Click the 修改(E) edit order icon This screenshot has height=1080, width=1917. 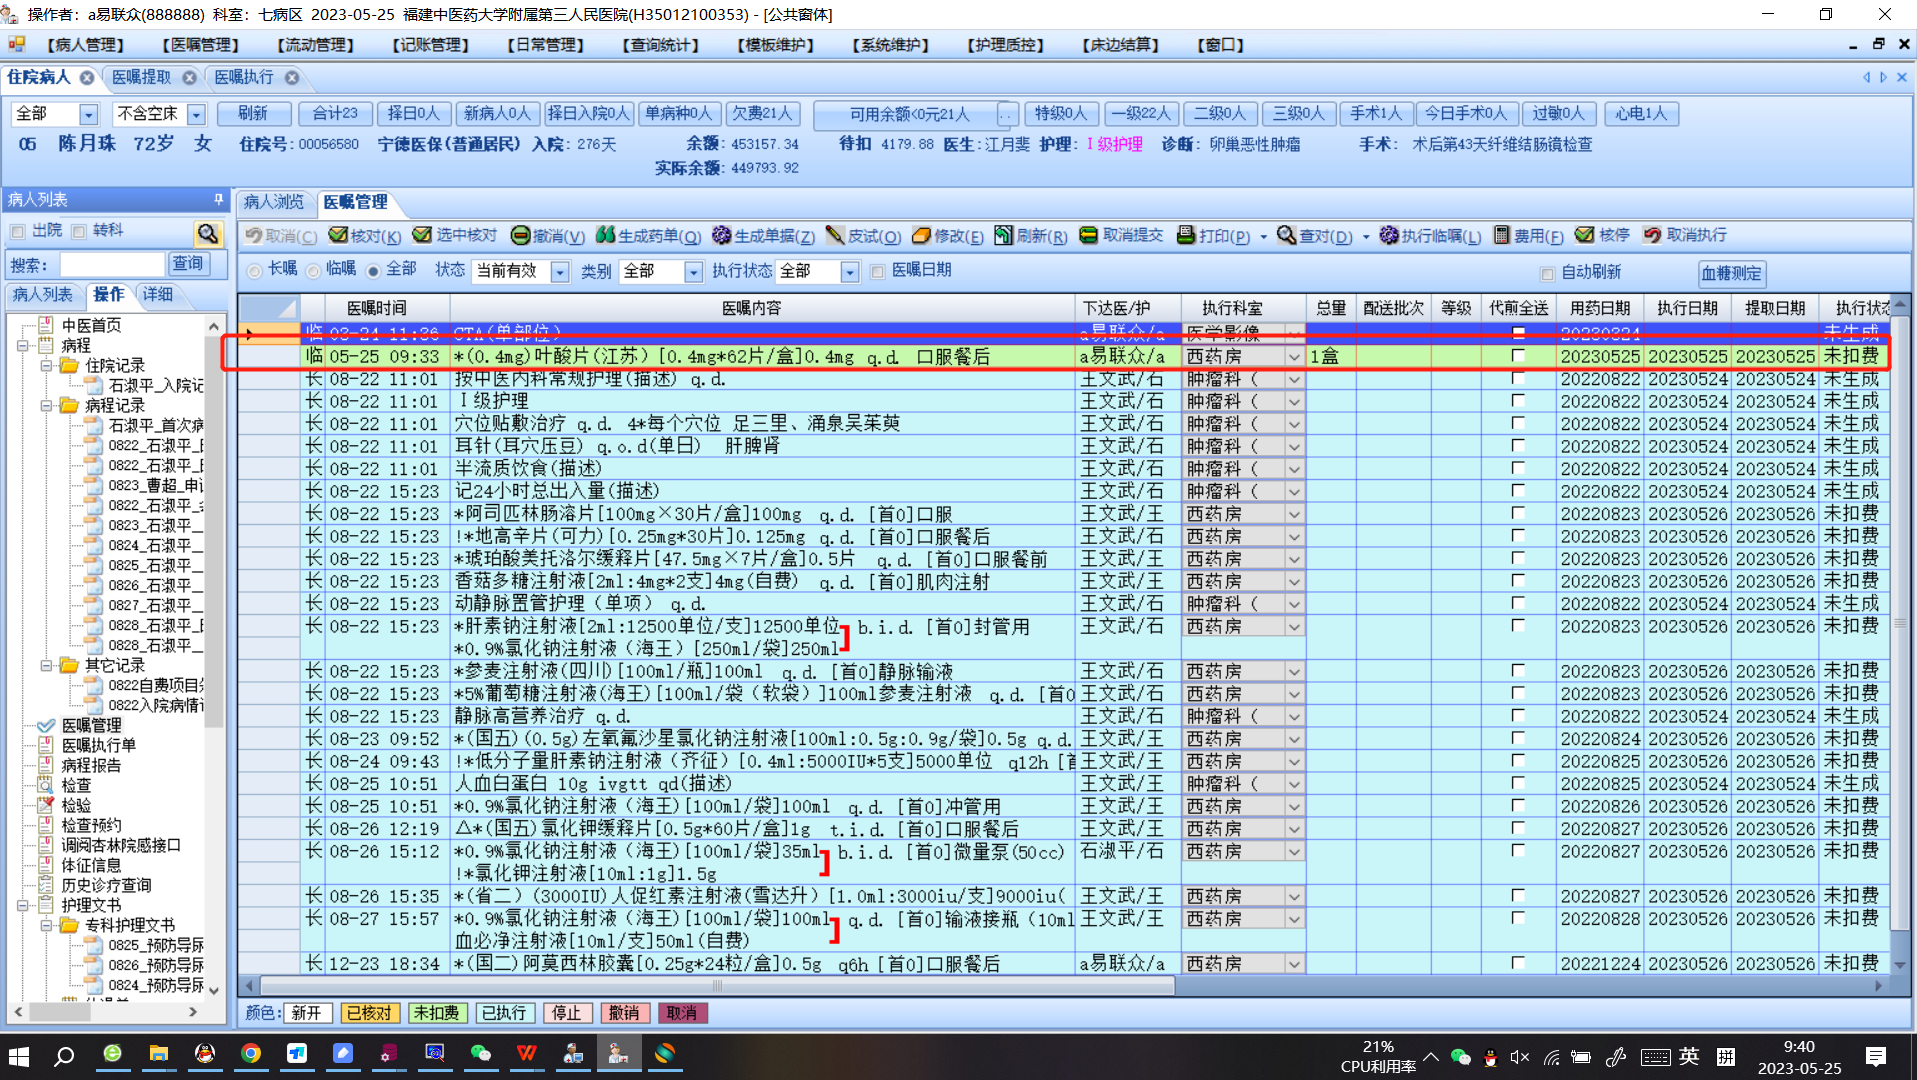[921, 235]
